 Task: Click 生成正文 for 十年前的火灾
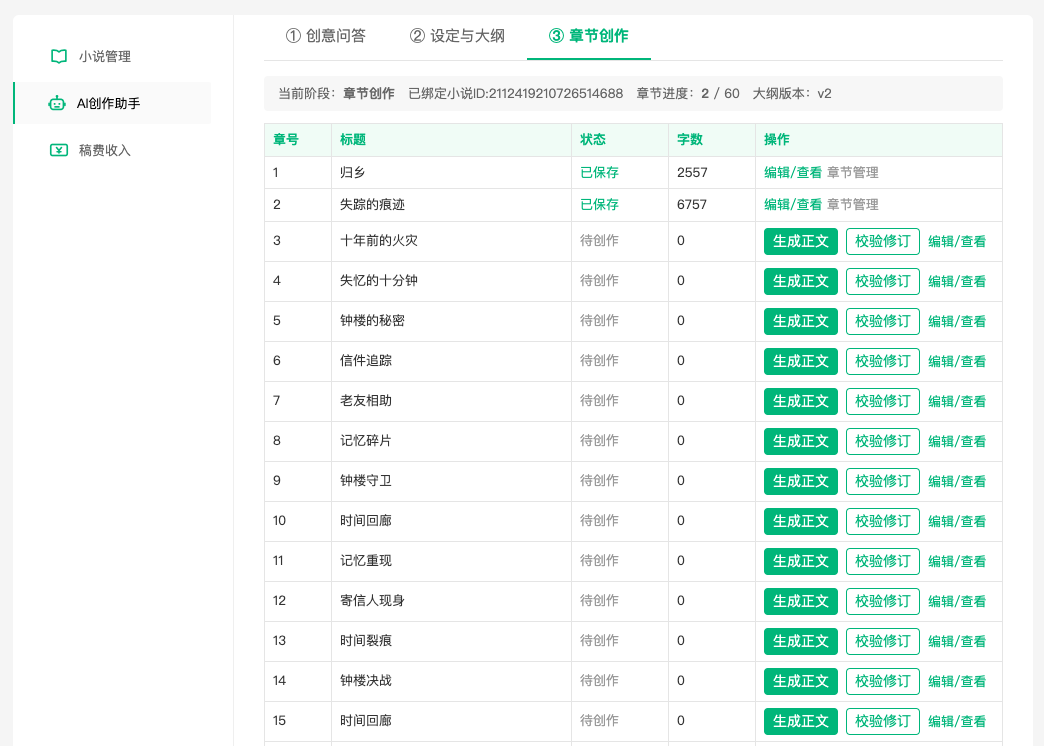(800, 241)
